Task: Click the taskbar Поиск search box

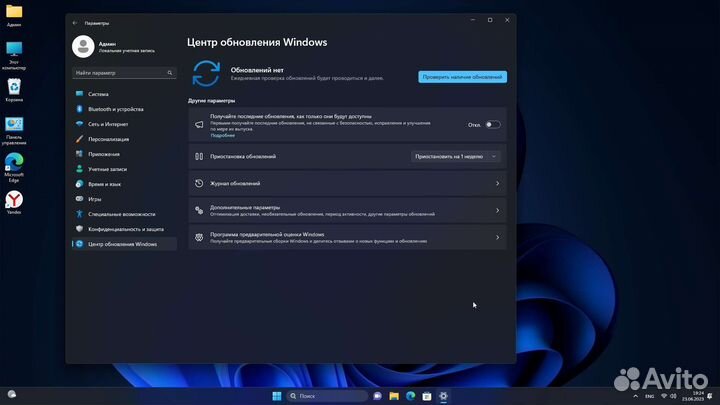Action: coord(327,396)
